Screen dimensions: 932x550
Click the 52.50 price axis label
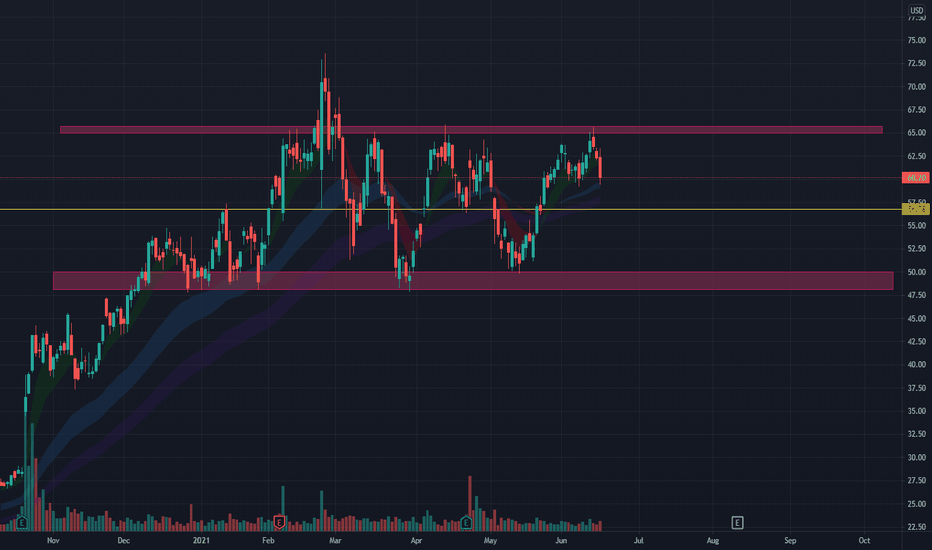[916, 249]
